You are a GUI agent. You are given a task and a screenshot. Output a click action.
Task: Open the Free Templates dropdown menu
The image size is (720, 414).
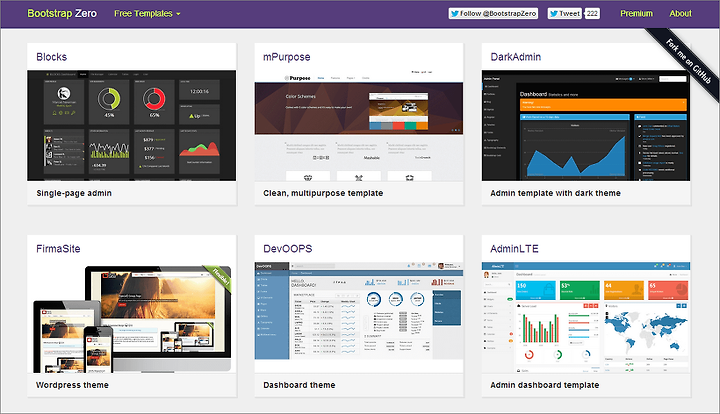tap(147, 14)
